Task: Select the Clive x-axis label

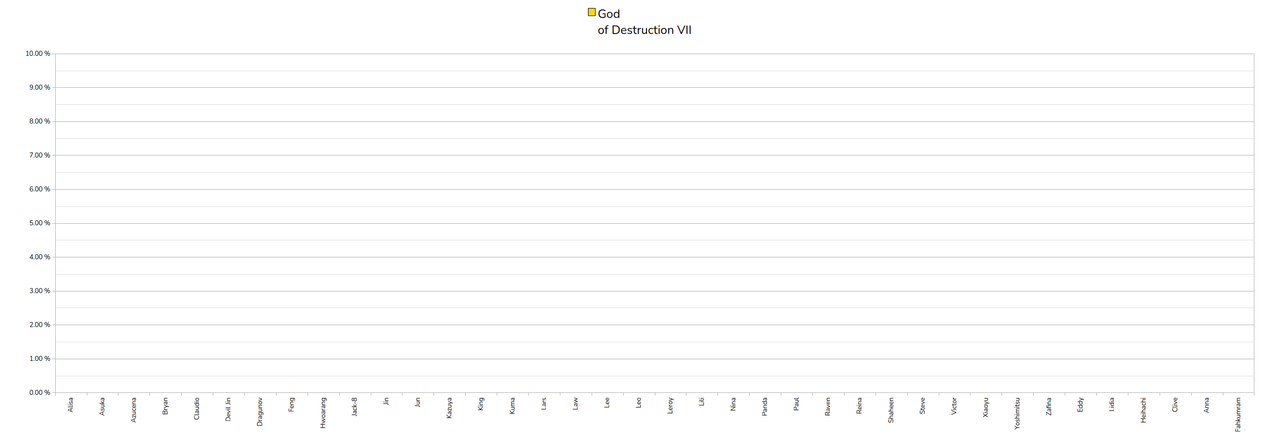Action: [1175, 405]
